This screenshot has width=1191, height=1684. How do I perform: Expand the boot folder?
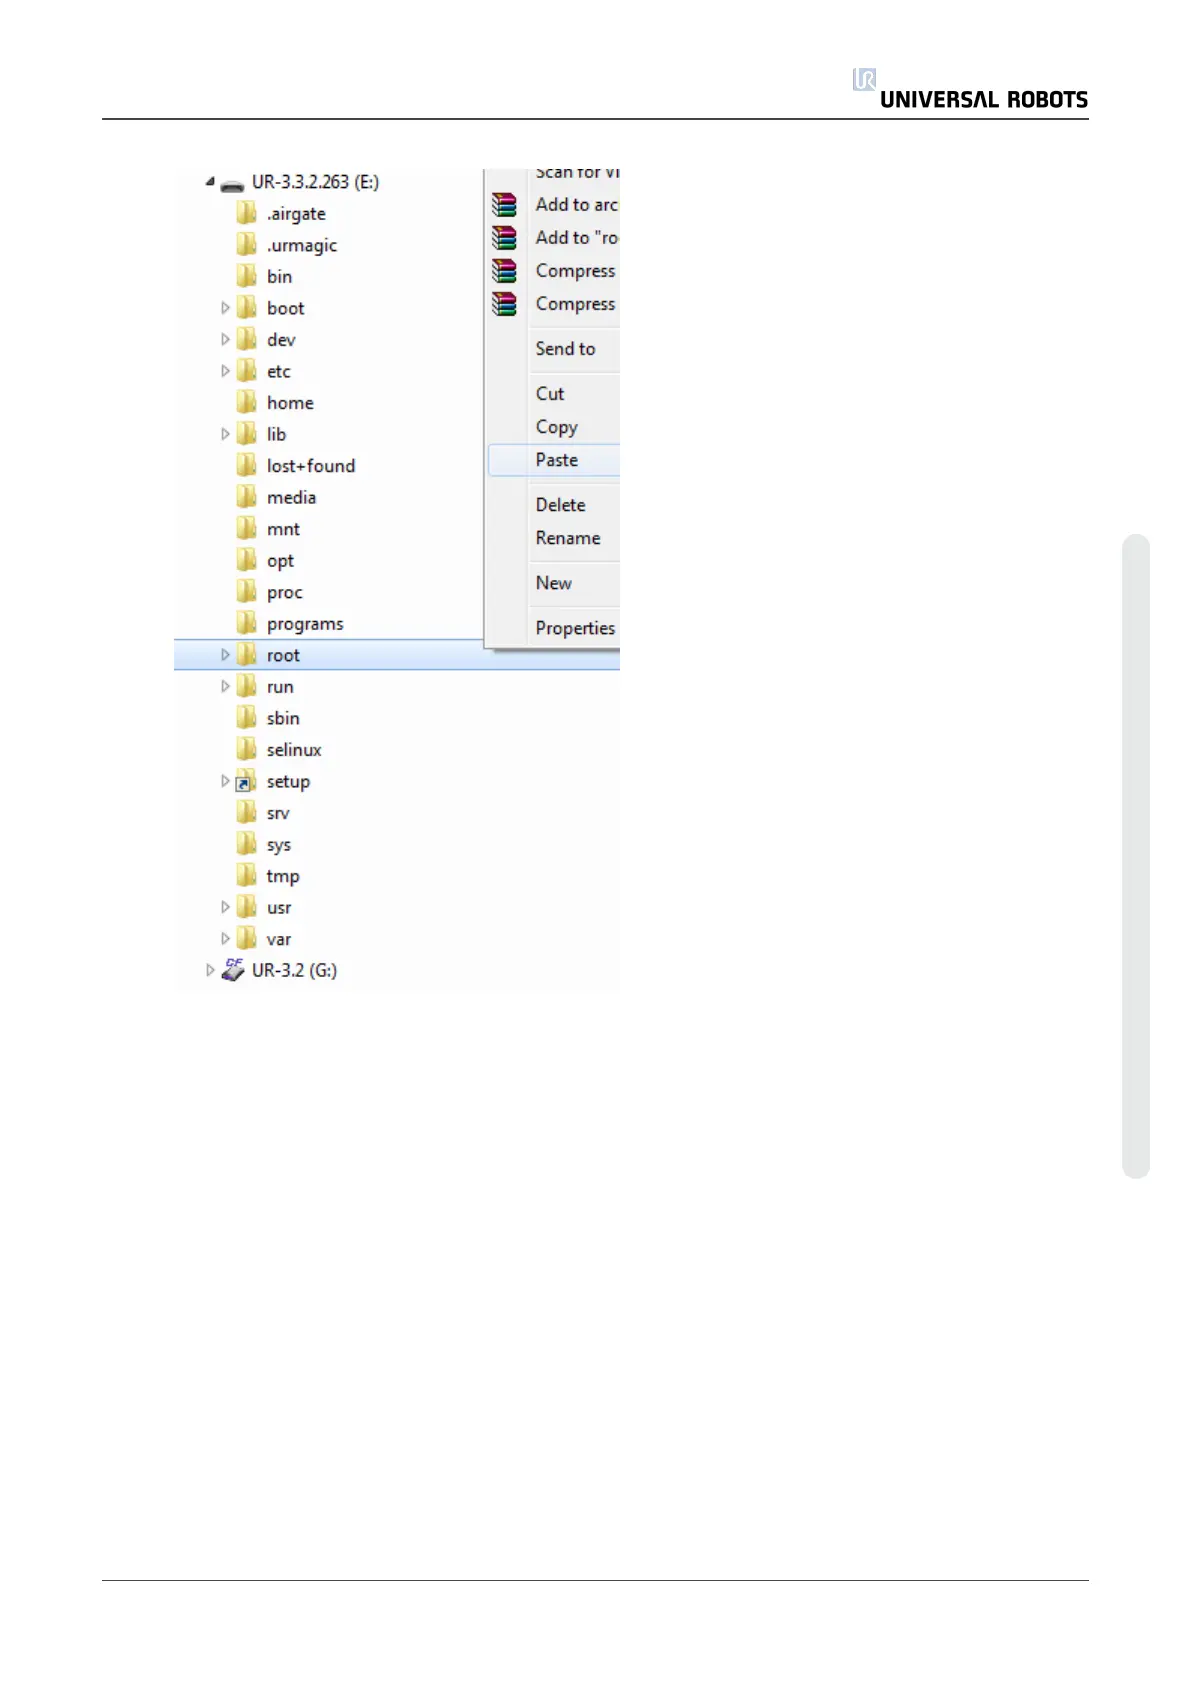pos(225,308)
